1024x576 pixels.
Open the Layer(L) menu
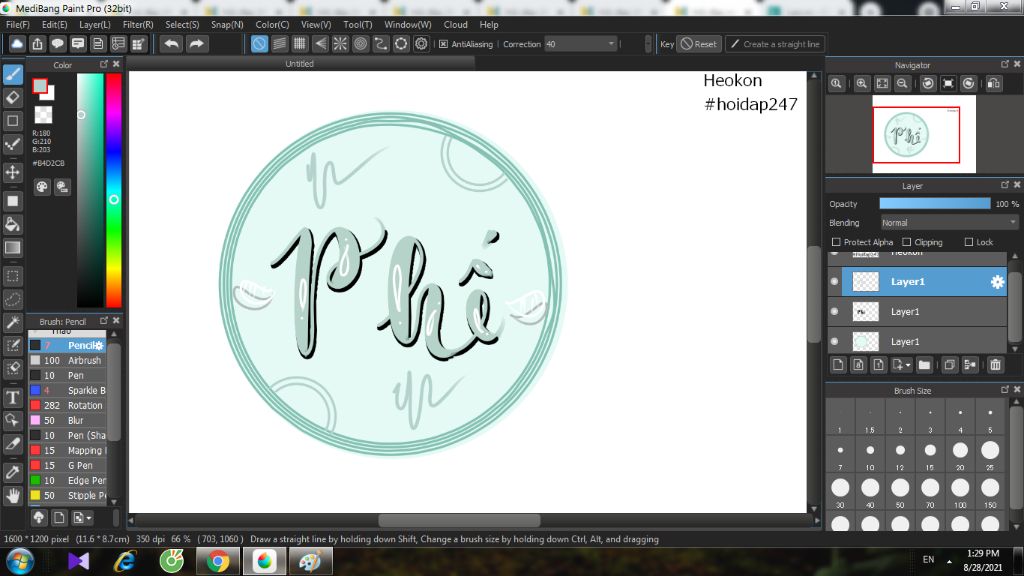[95, 25]
